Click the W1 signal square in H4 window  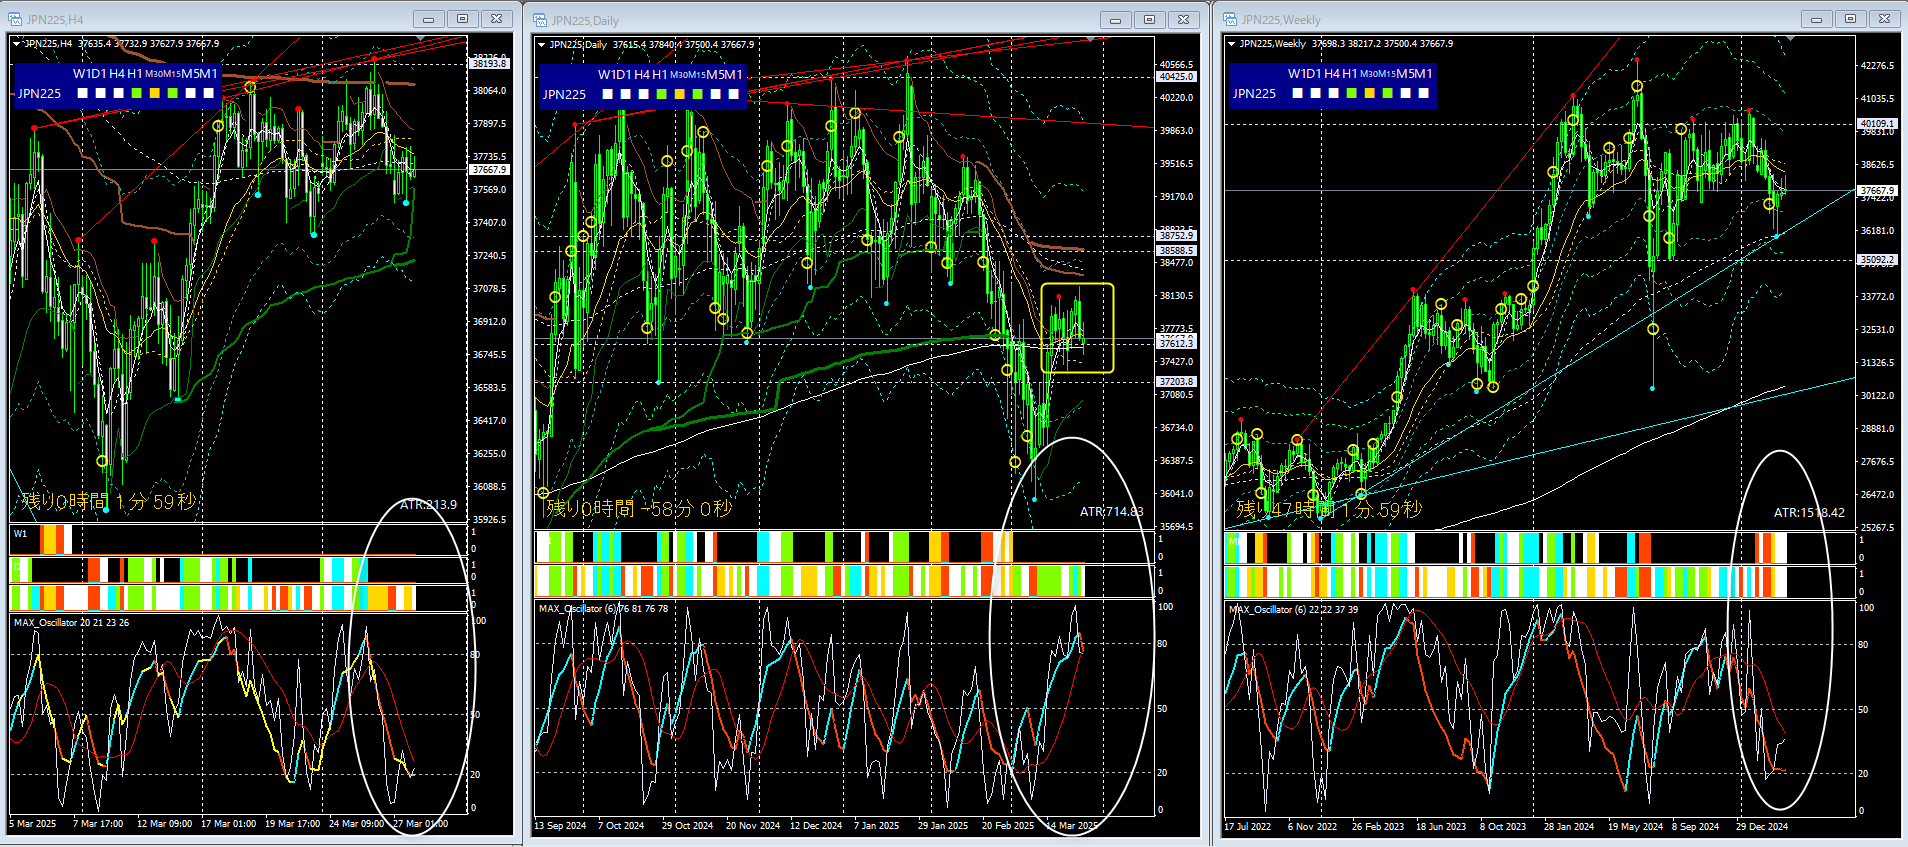83,93
